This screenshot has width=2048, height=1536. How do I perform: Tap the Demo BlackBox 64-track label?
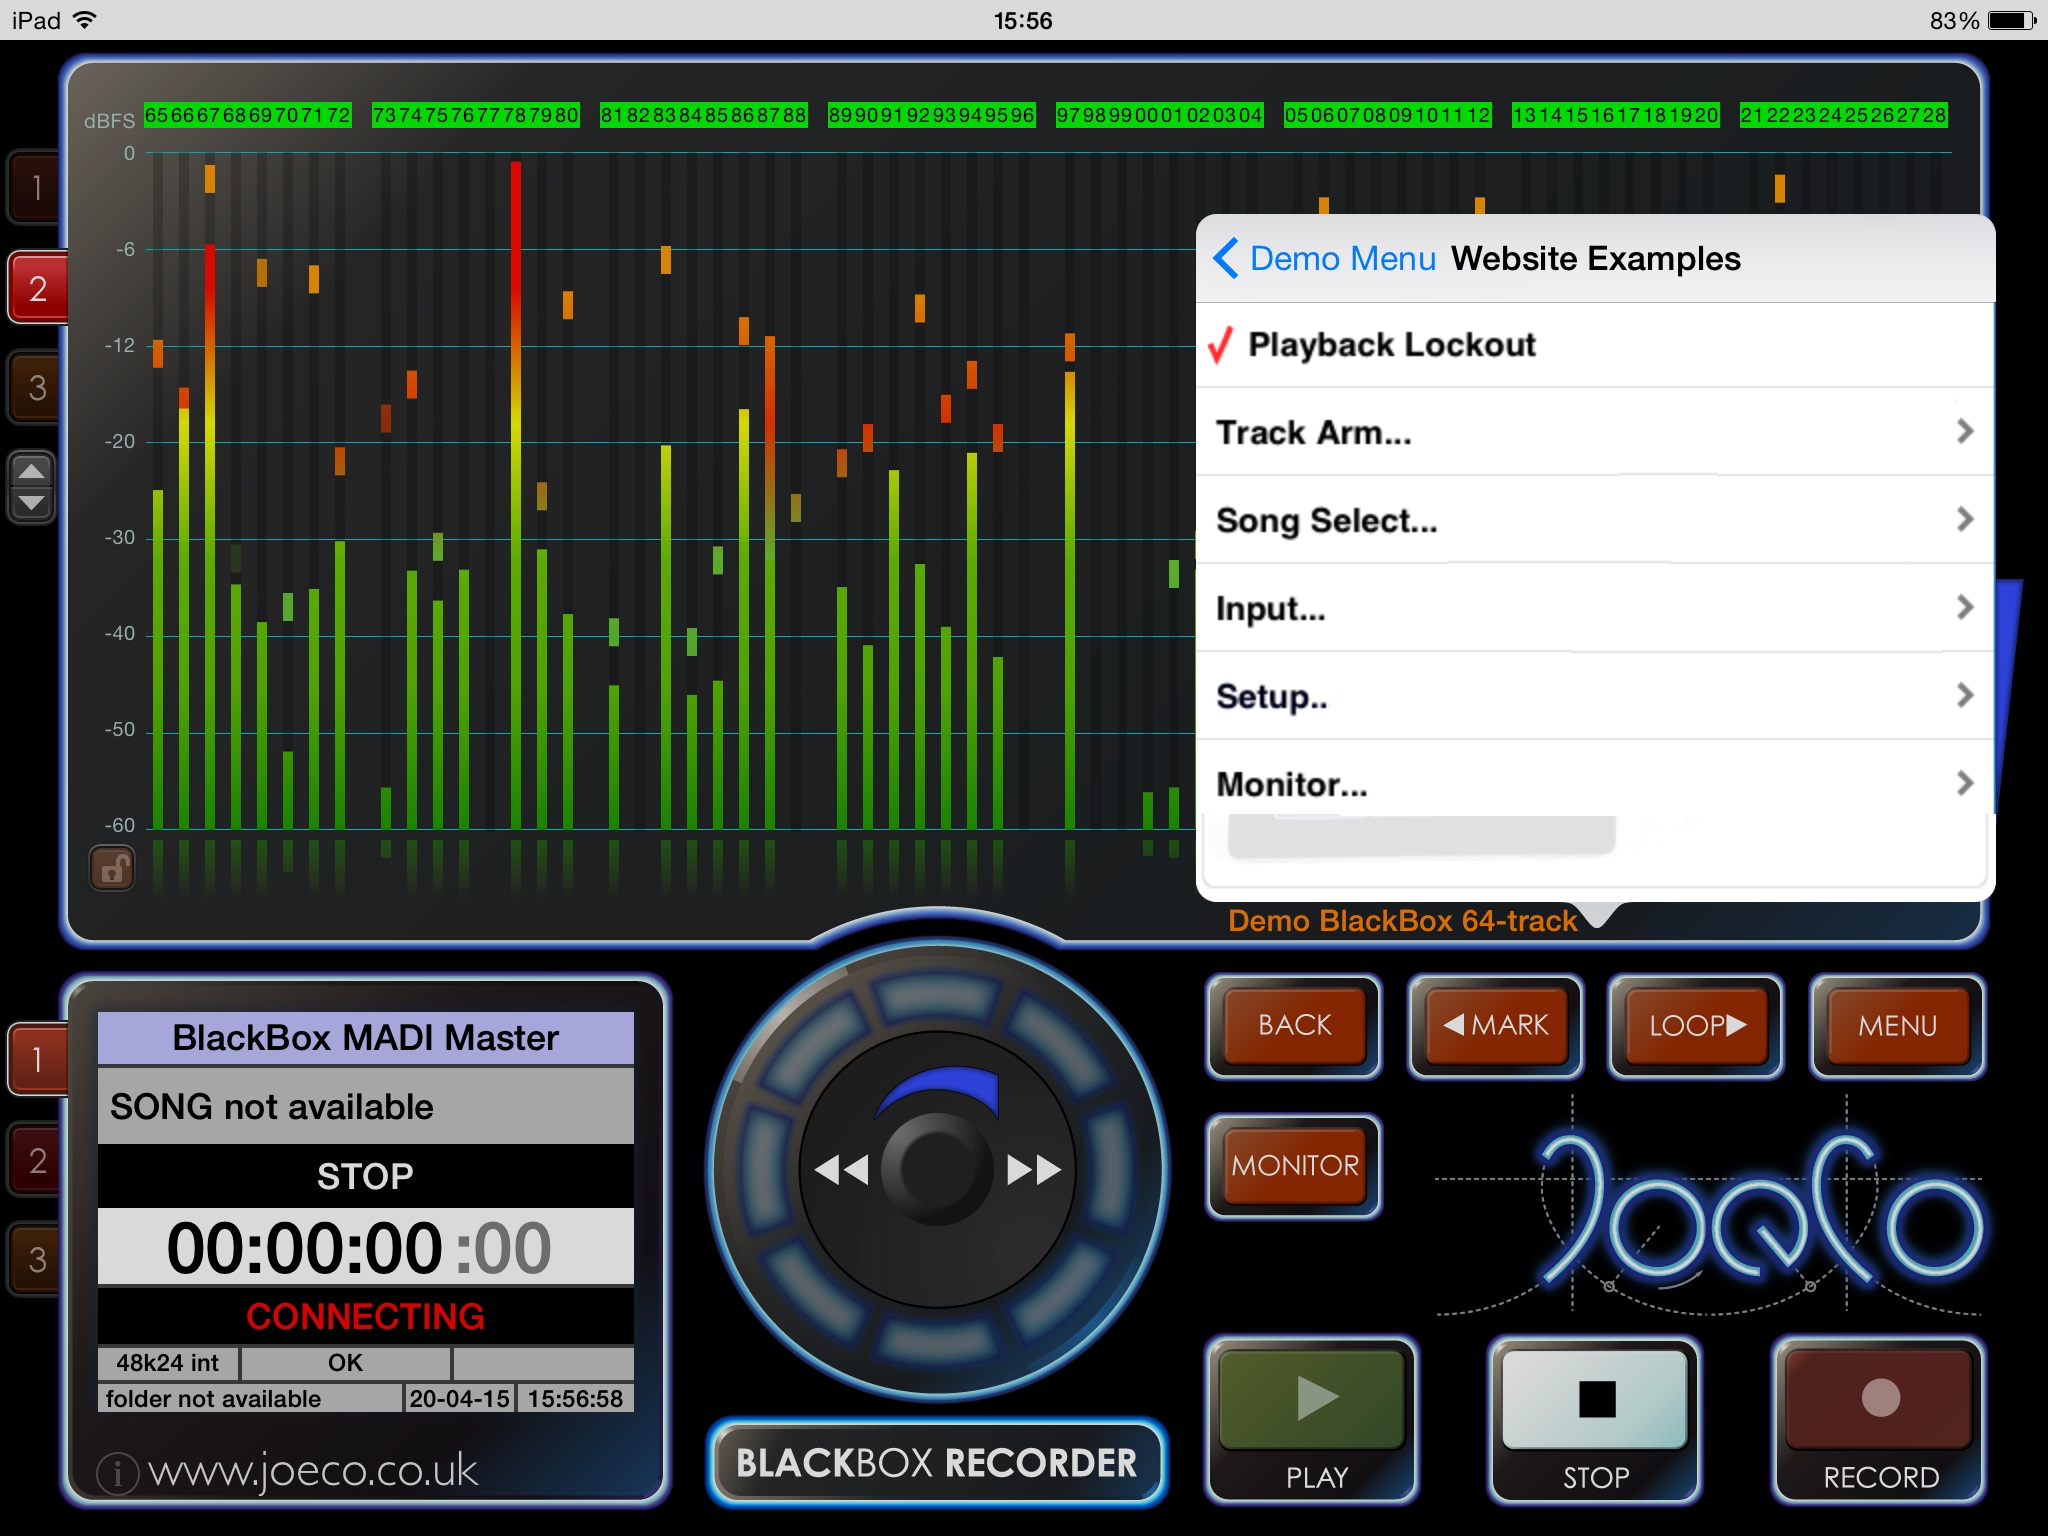pos(1402,921)
